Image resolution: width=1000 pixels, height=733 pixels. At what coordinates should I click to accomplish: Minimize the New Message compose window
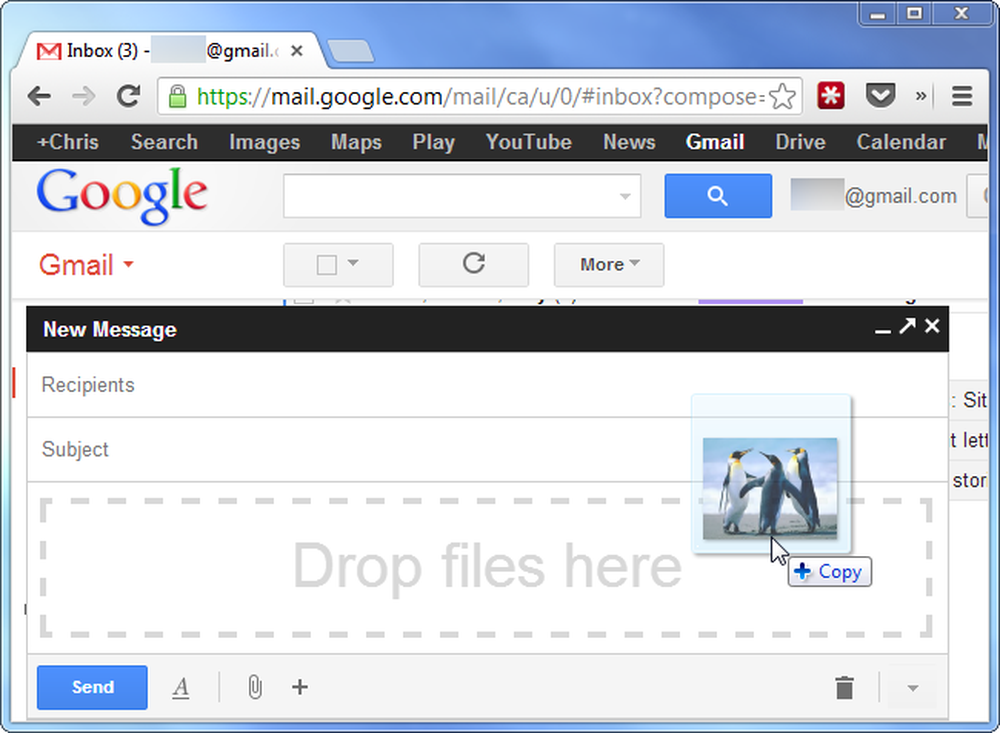(x=883, y=329)
